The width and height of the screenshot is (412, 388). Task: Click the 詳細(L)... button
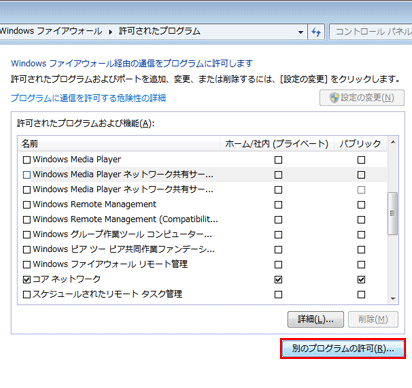[315, 319]
